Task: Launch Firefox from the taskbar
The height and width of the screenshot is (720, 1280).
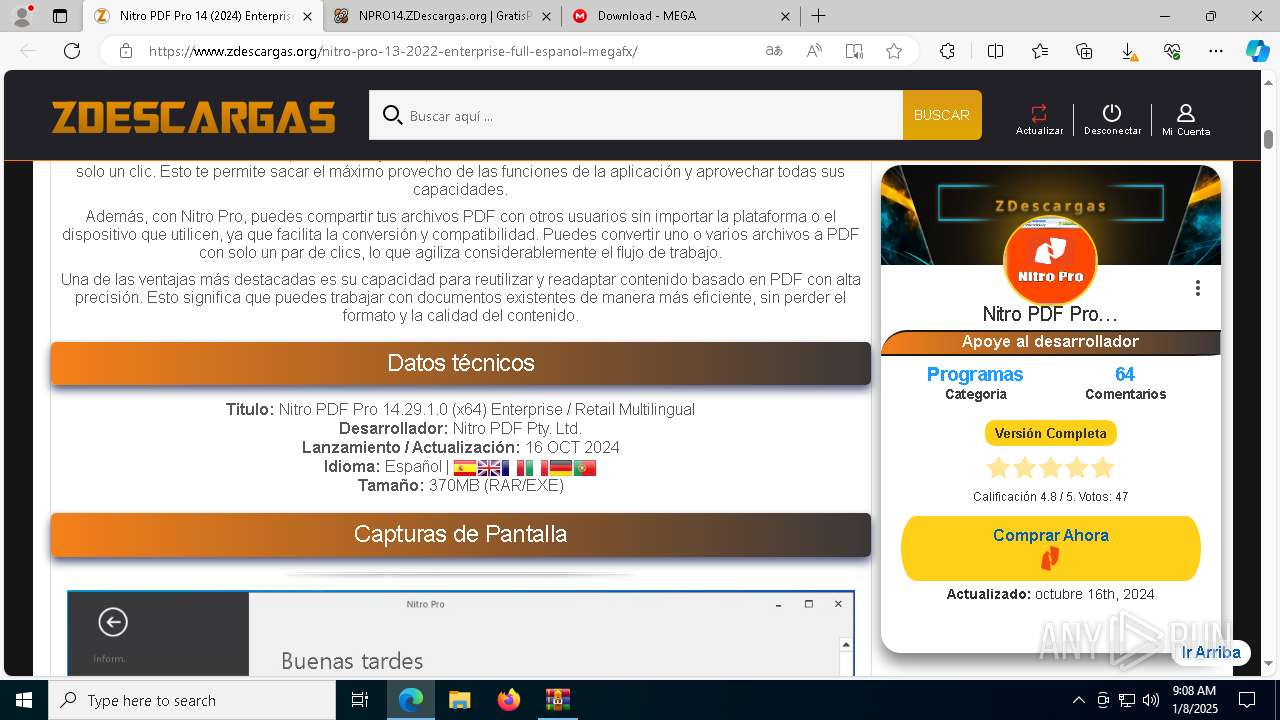Action: click(x=509, y=700)
